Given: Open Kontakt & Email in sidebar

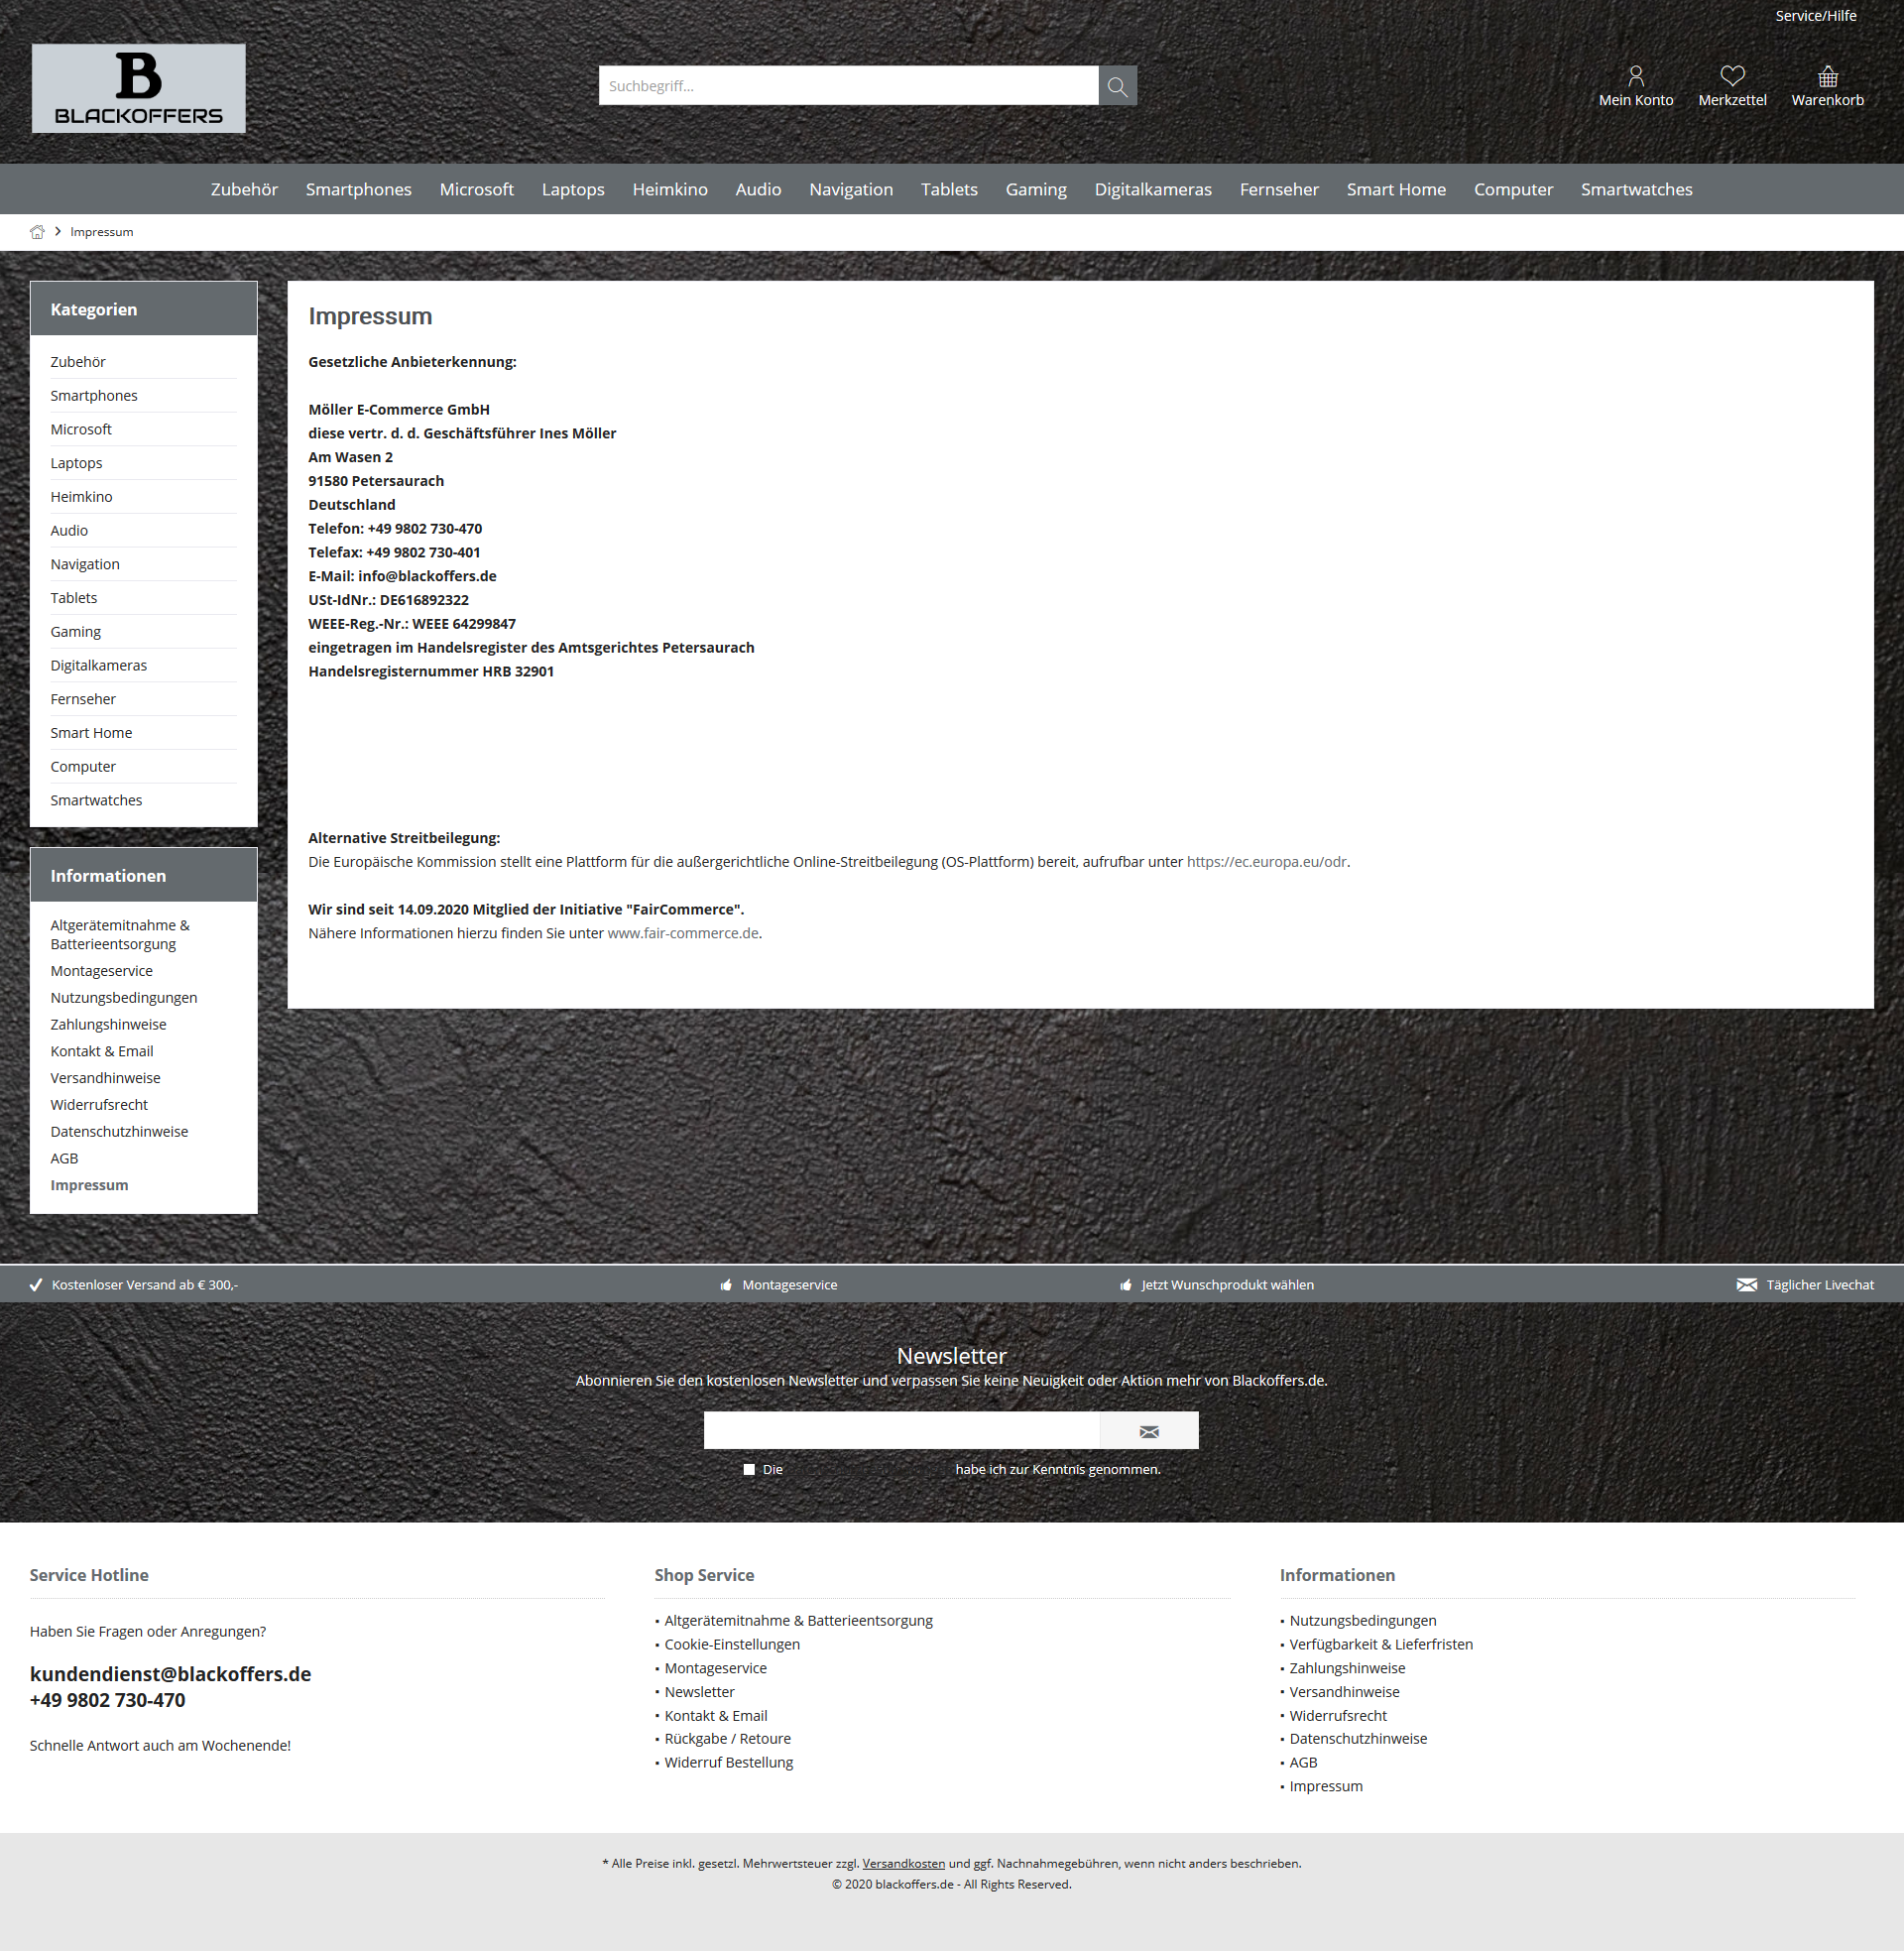Looking at the screenshot, I should (102, 1051).
